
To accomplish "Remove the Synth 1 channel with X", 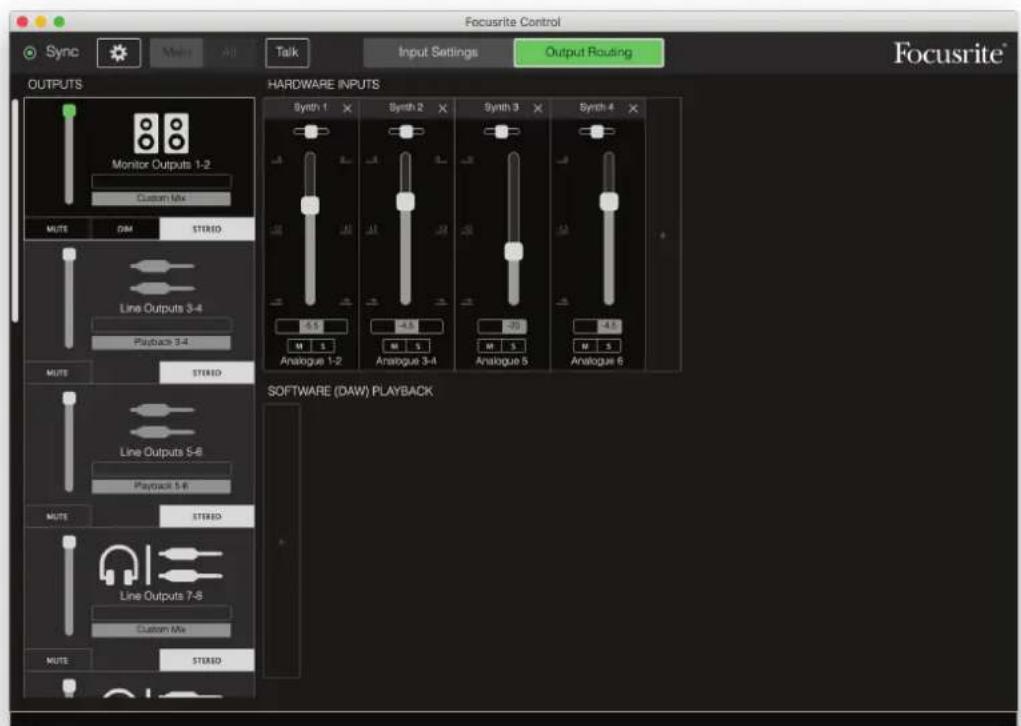I will 347,108.
